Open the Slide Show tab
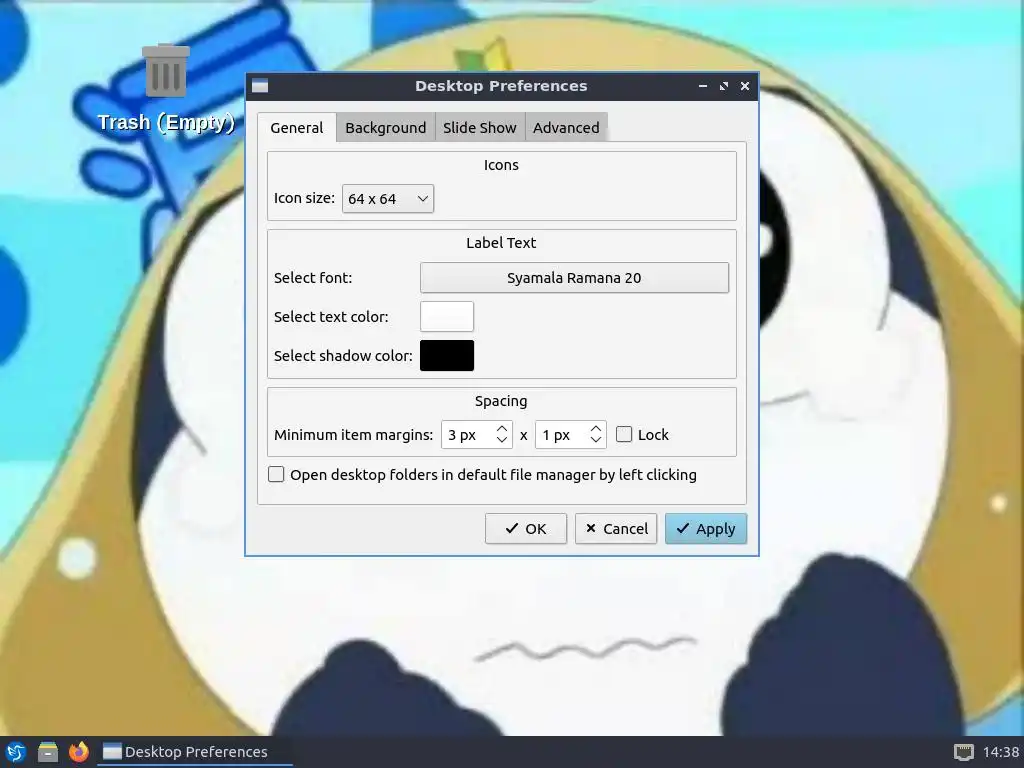 pyautogui.click(x=479, y=127)
